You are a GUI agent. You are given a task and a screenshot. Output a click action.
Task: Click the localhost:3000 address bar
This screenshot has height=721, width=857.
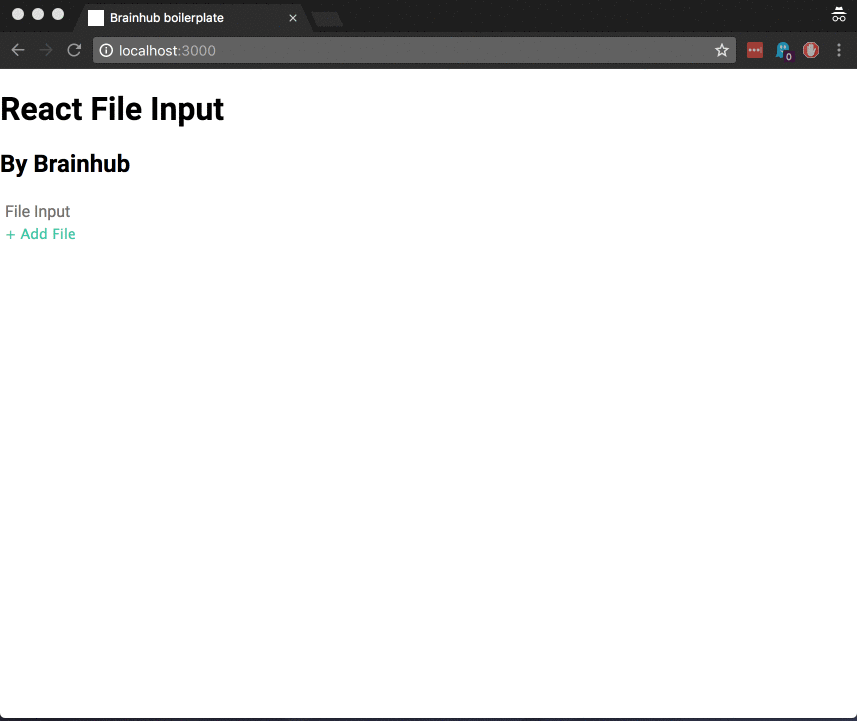tap(414, 50)
